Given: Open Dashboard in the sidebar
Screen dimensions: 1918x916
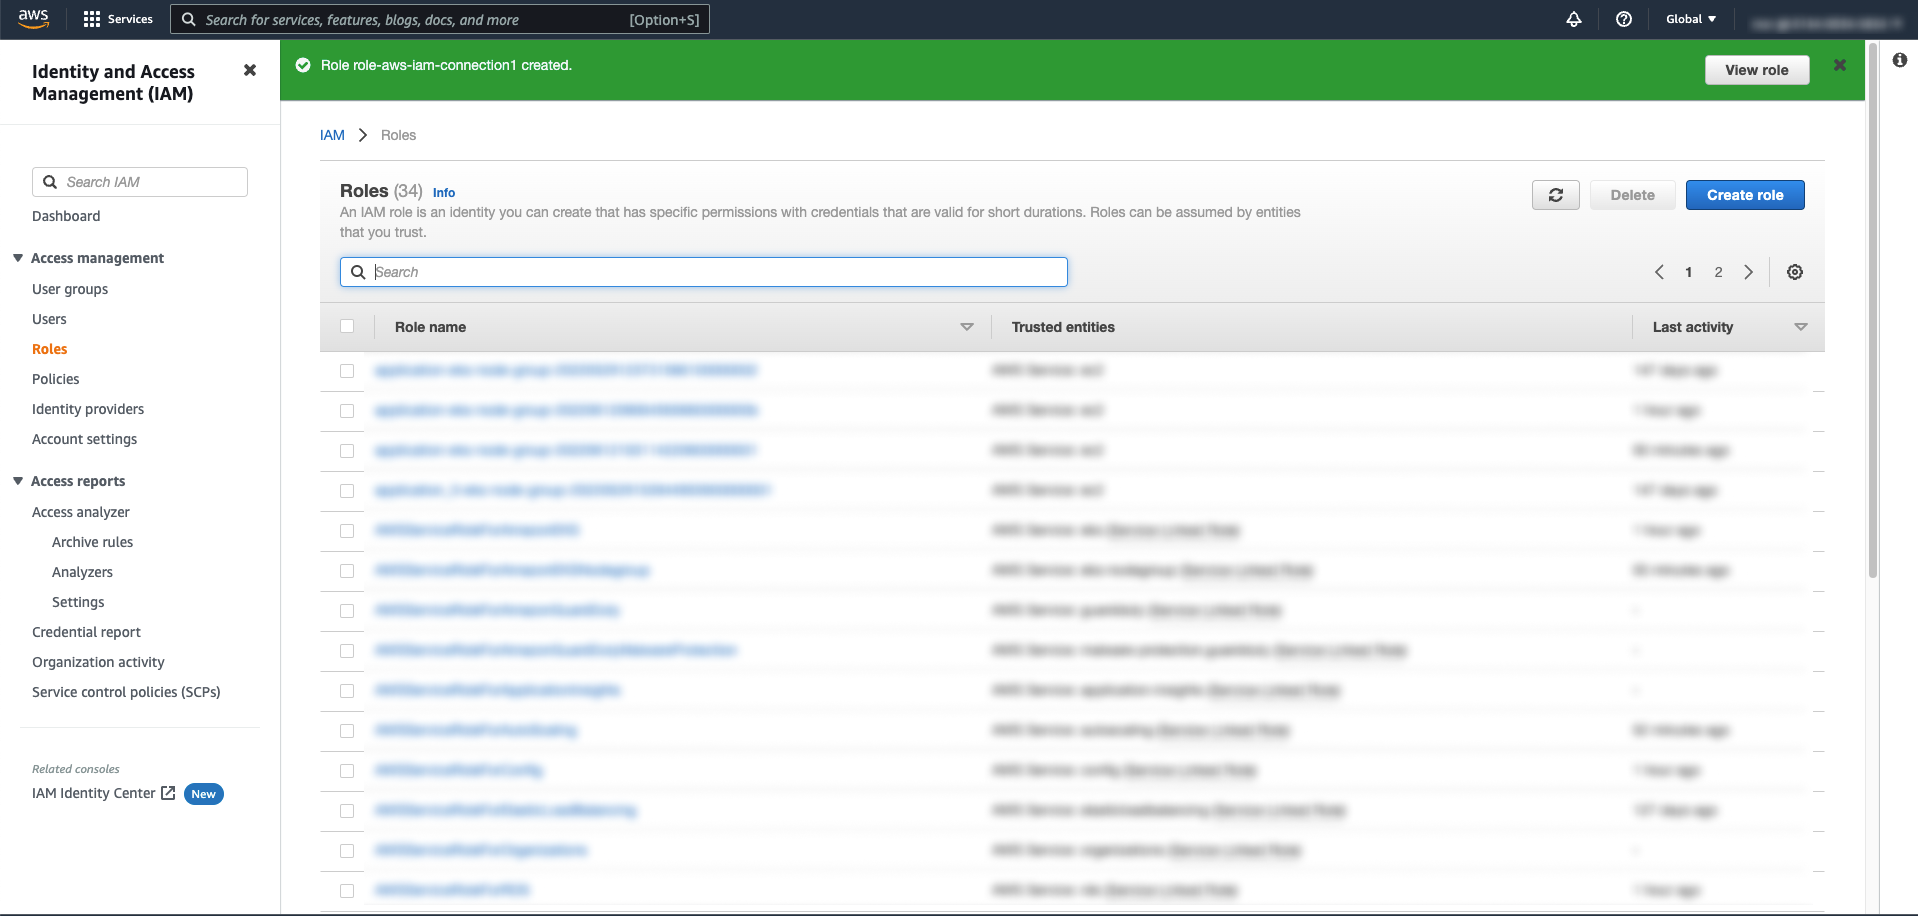Looking at the screenshot, I should 66,216.
